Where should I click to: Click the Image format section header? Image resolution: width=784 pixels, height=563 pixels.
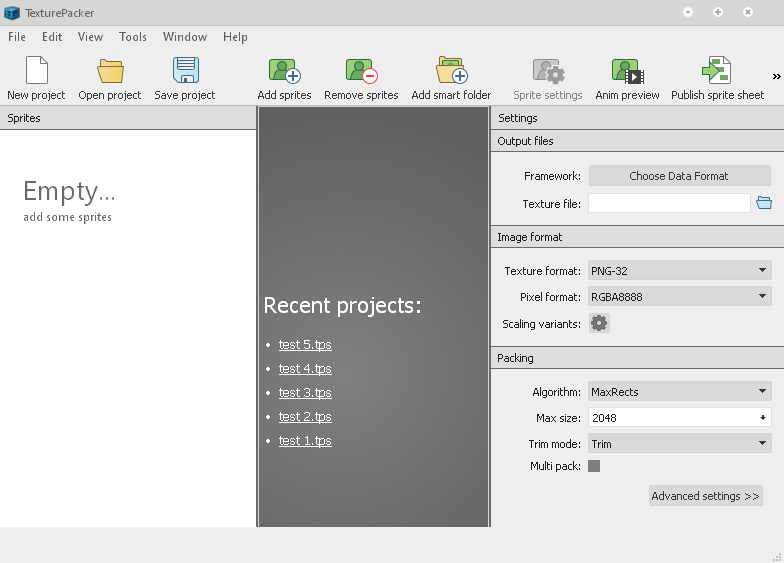638,237
